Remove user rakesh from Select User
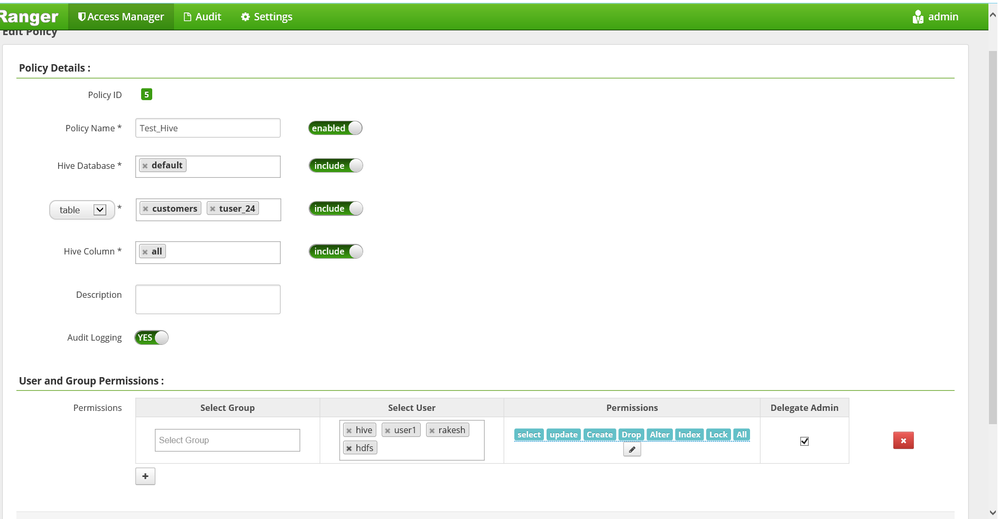The height and width of the screenshot is (519, 999). click(432, 430)
